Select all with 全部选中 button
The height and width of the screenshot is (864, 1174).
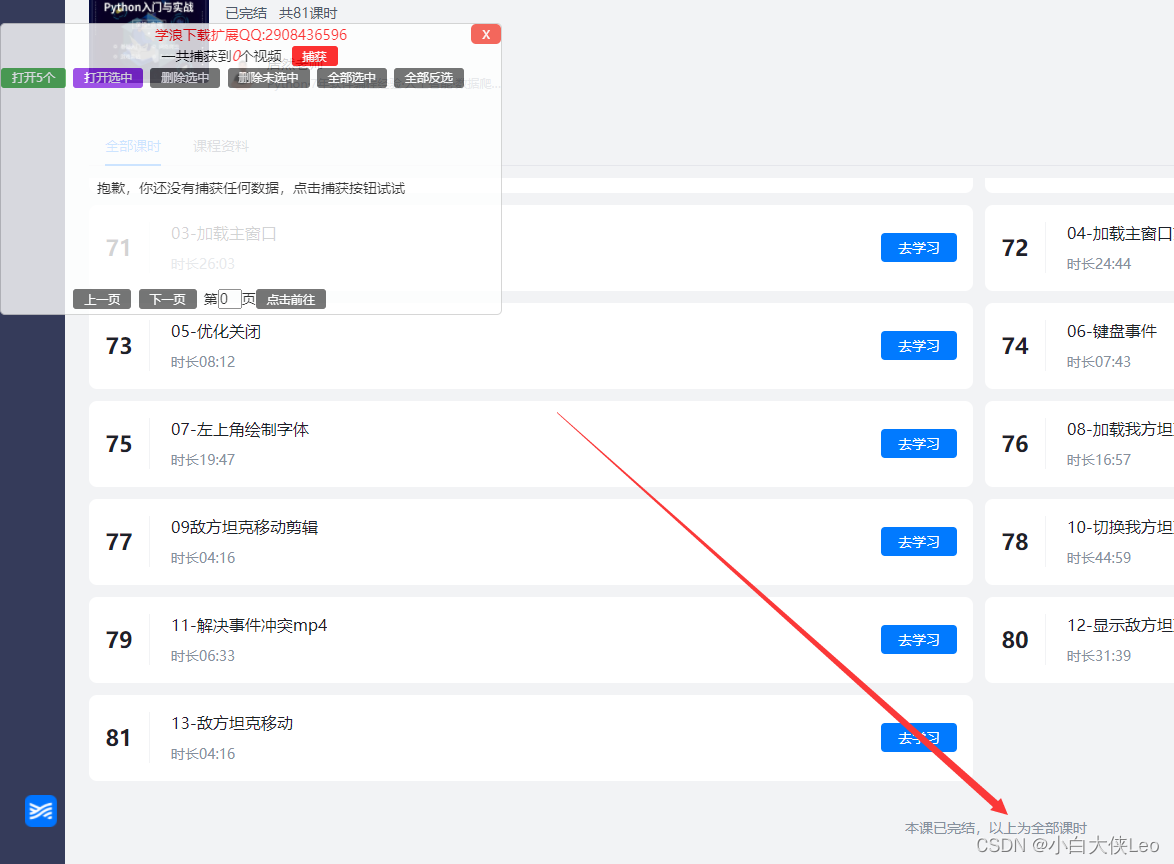click(x=352, y=78)
